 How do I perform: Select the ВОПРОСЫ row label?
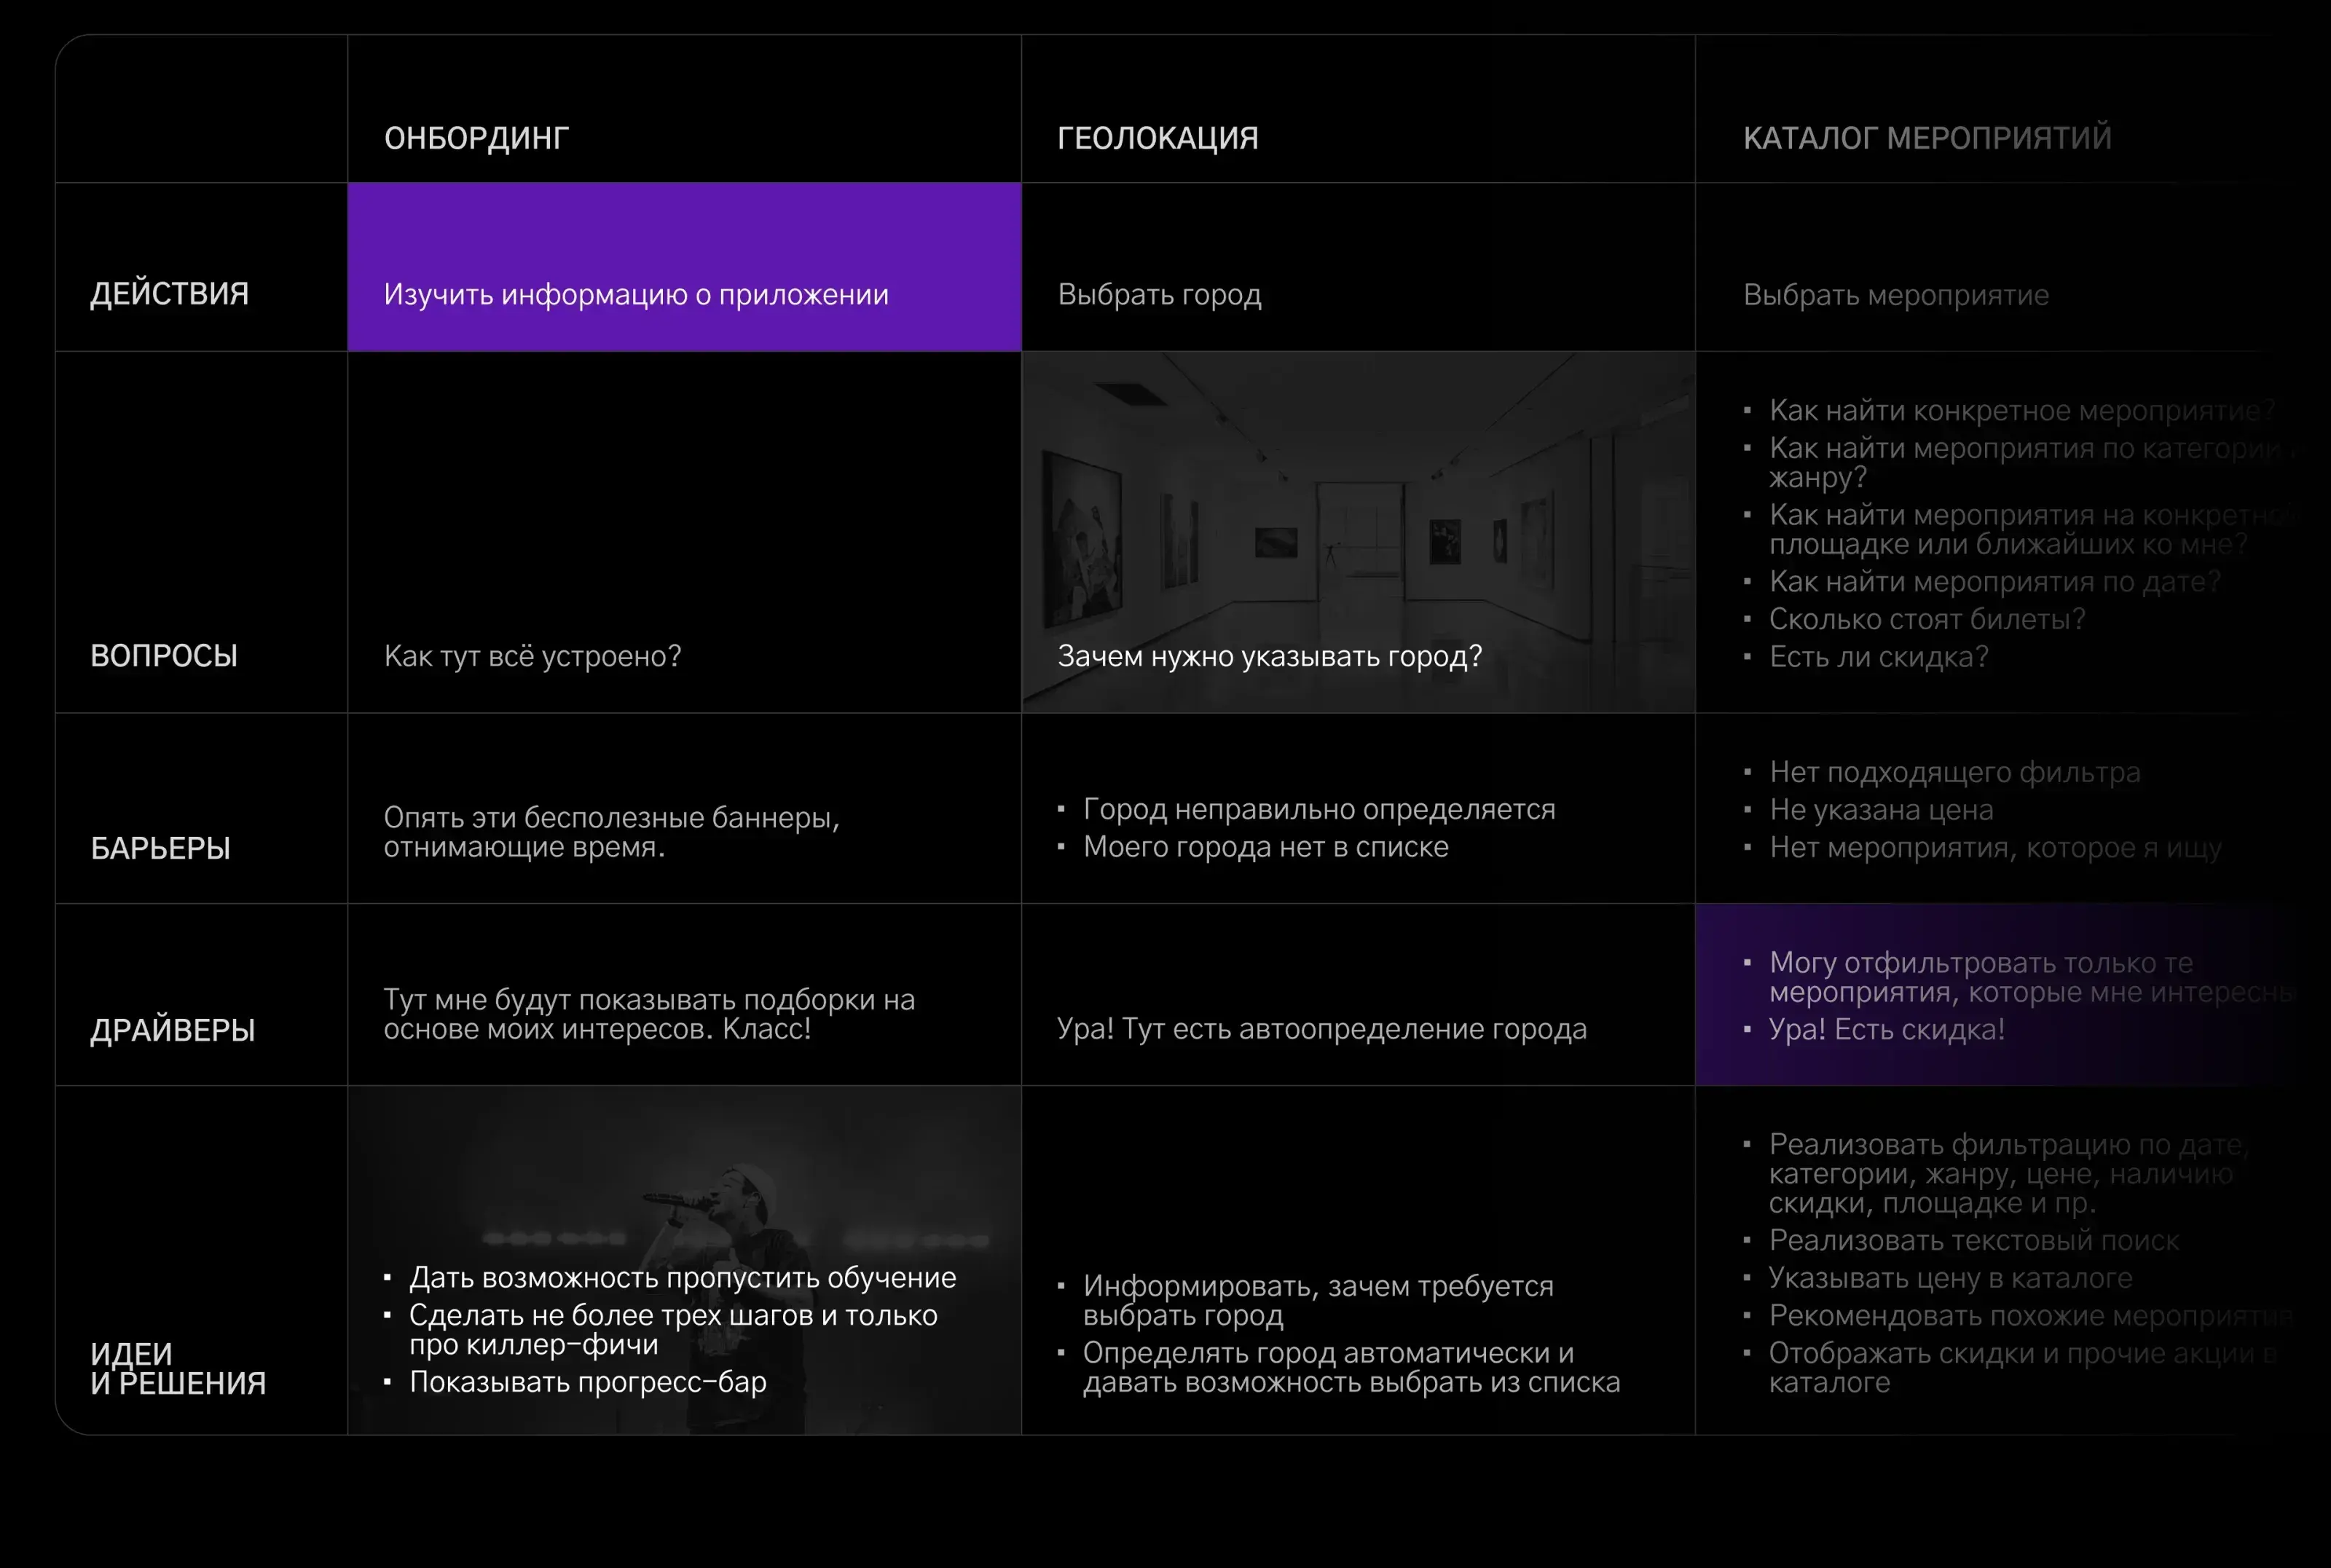164,656
